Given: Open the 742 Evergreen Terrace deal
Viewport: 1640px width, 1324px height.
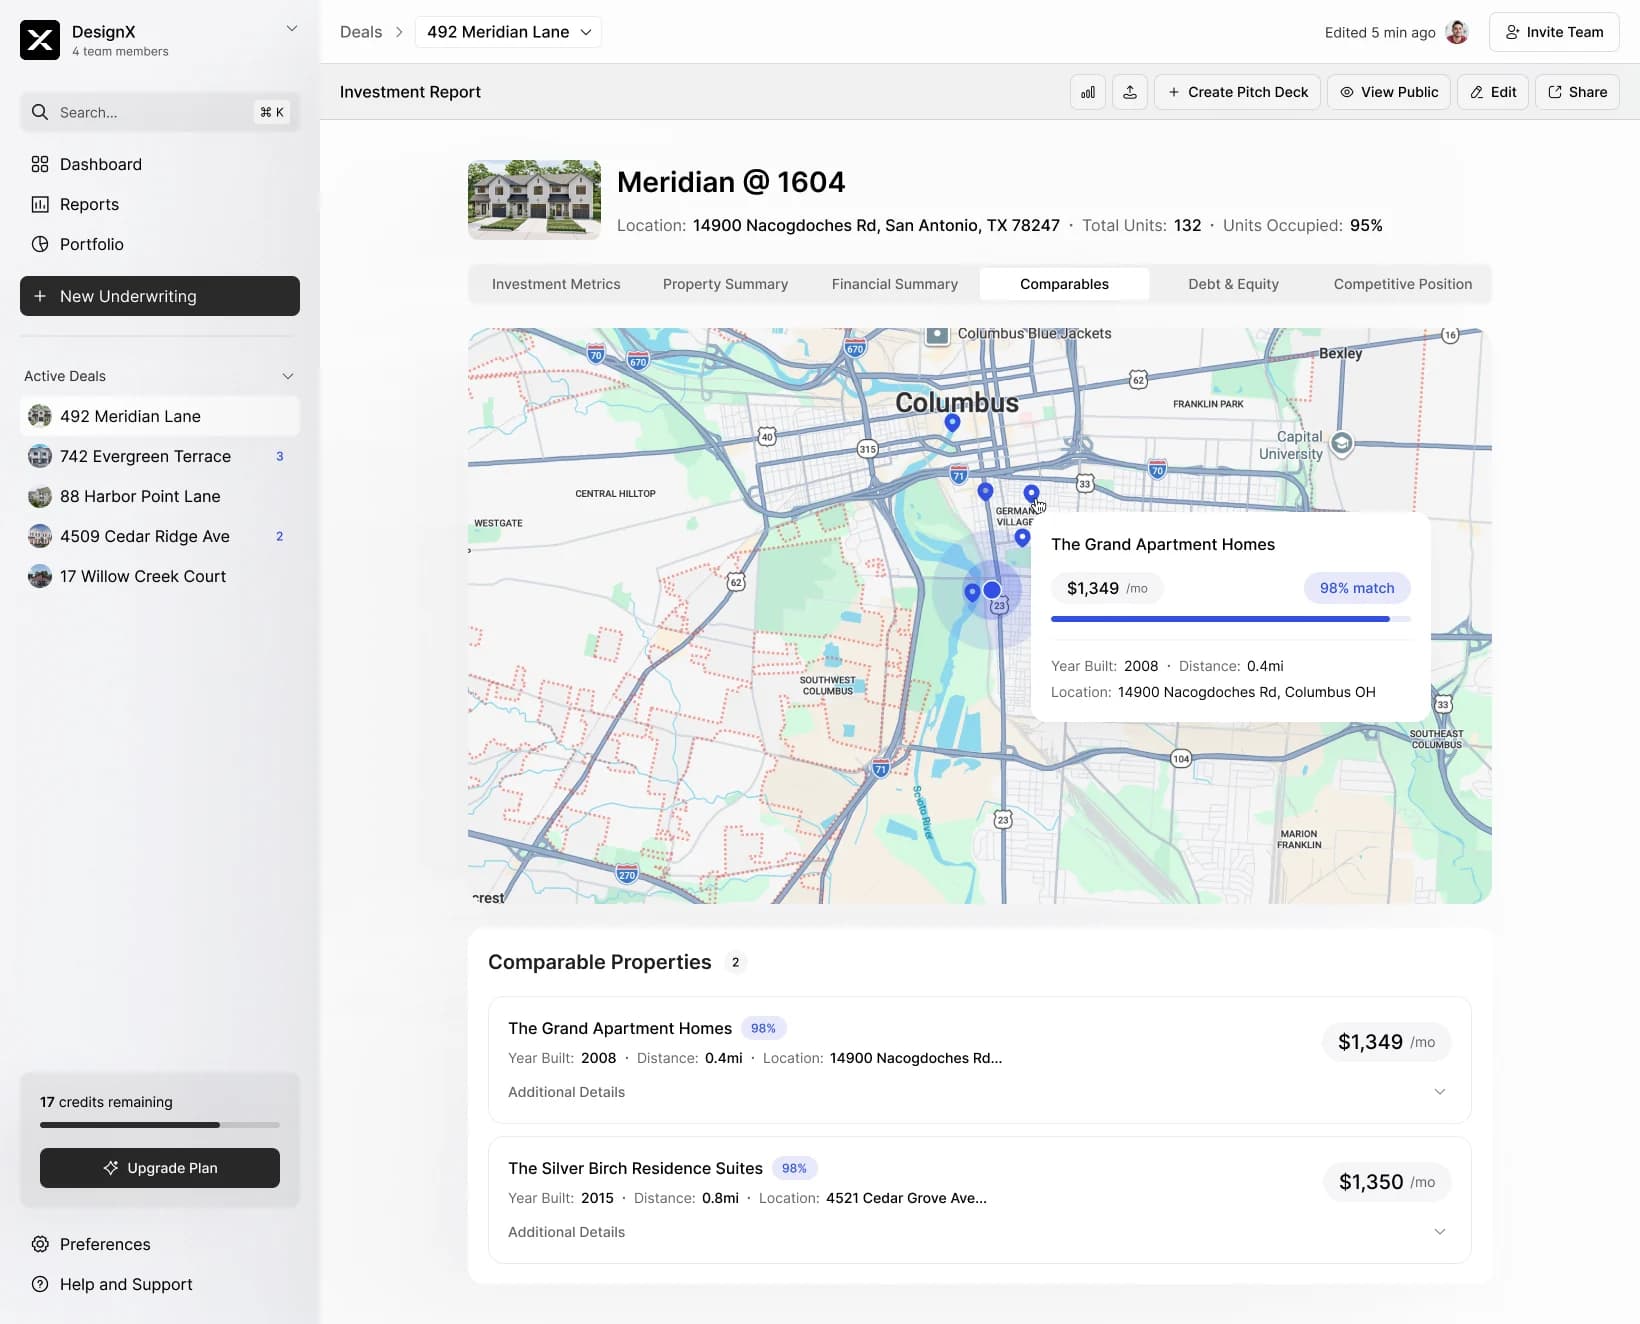Looking at the screenshot, I should tap(160, 456).
